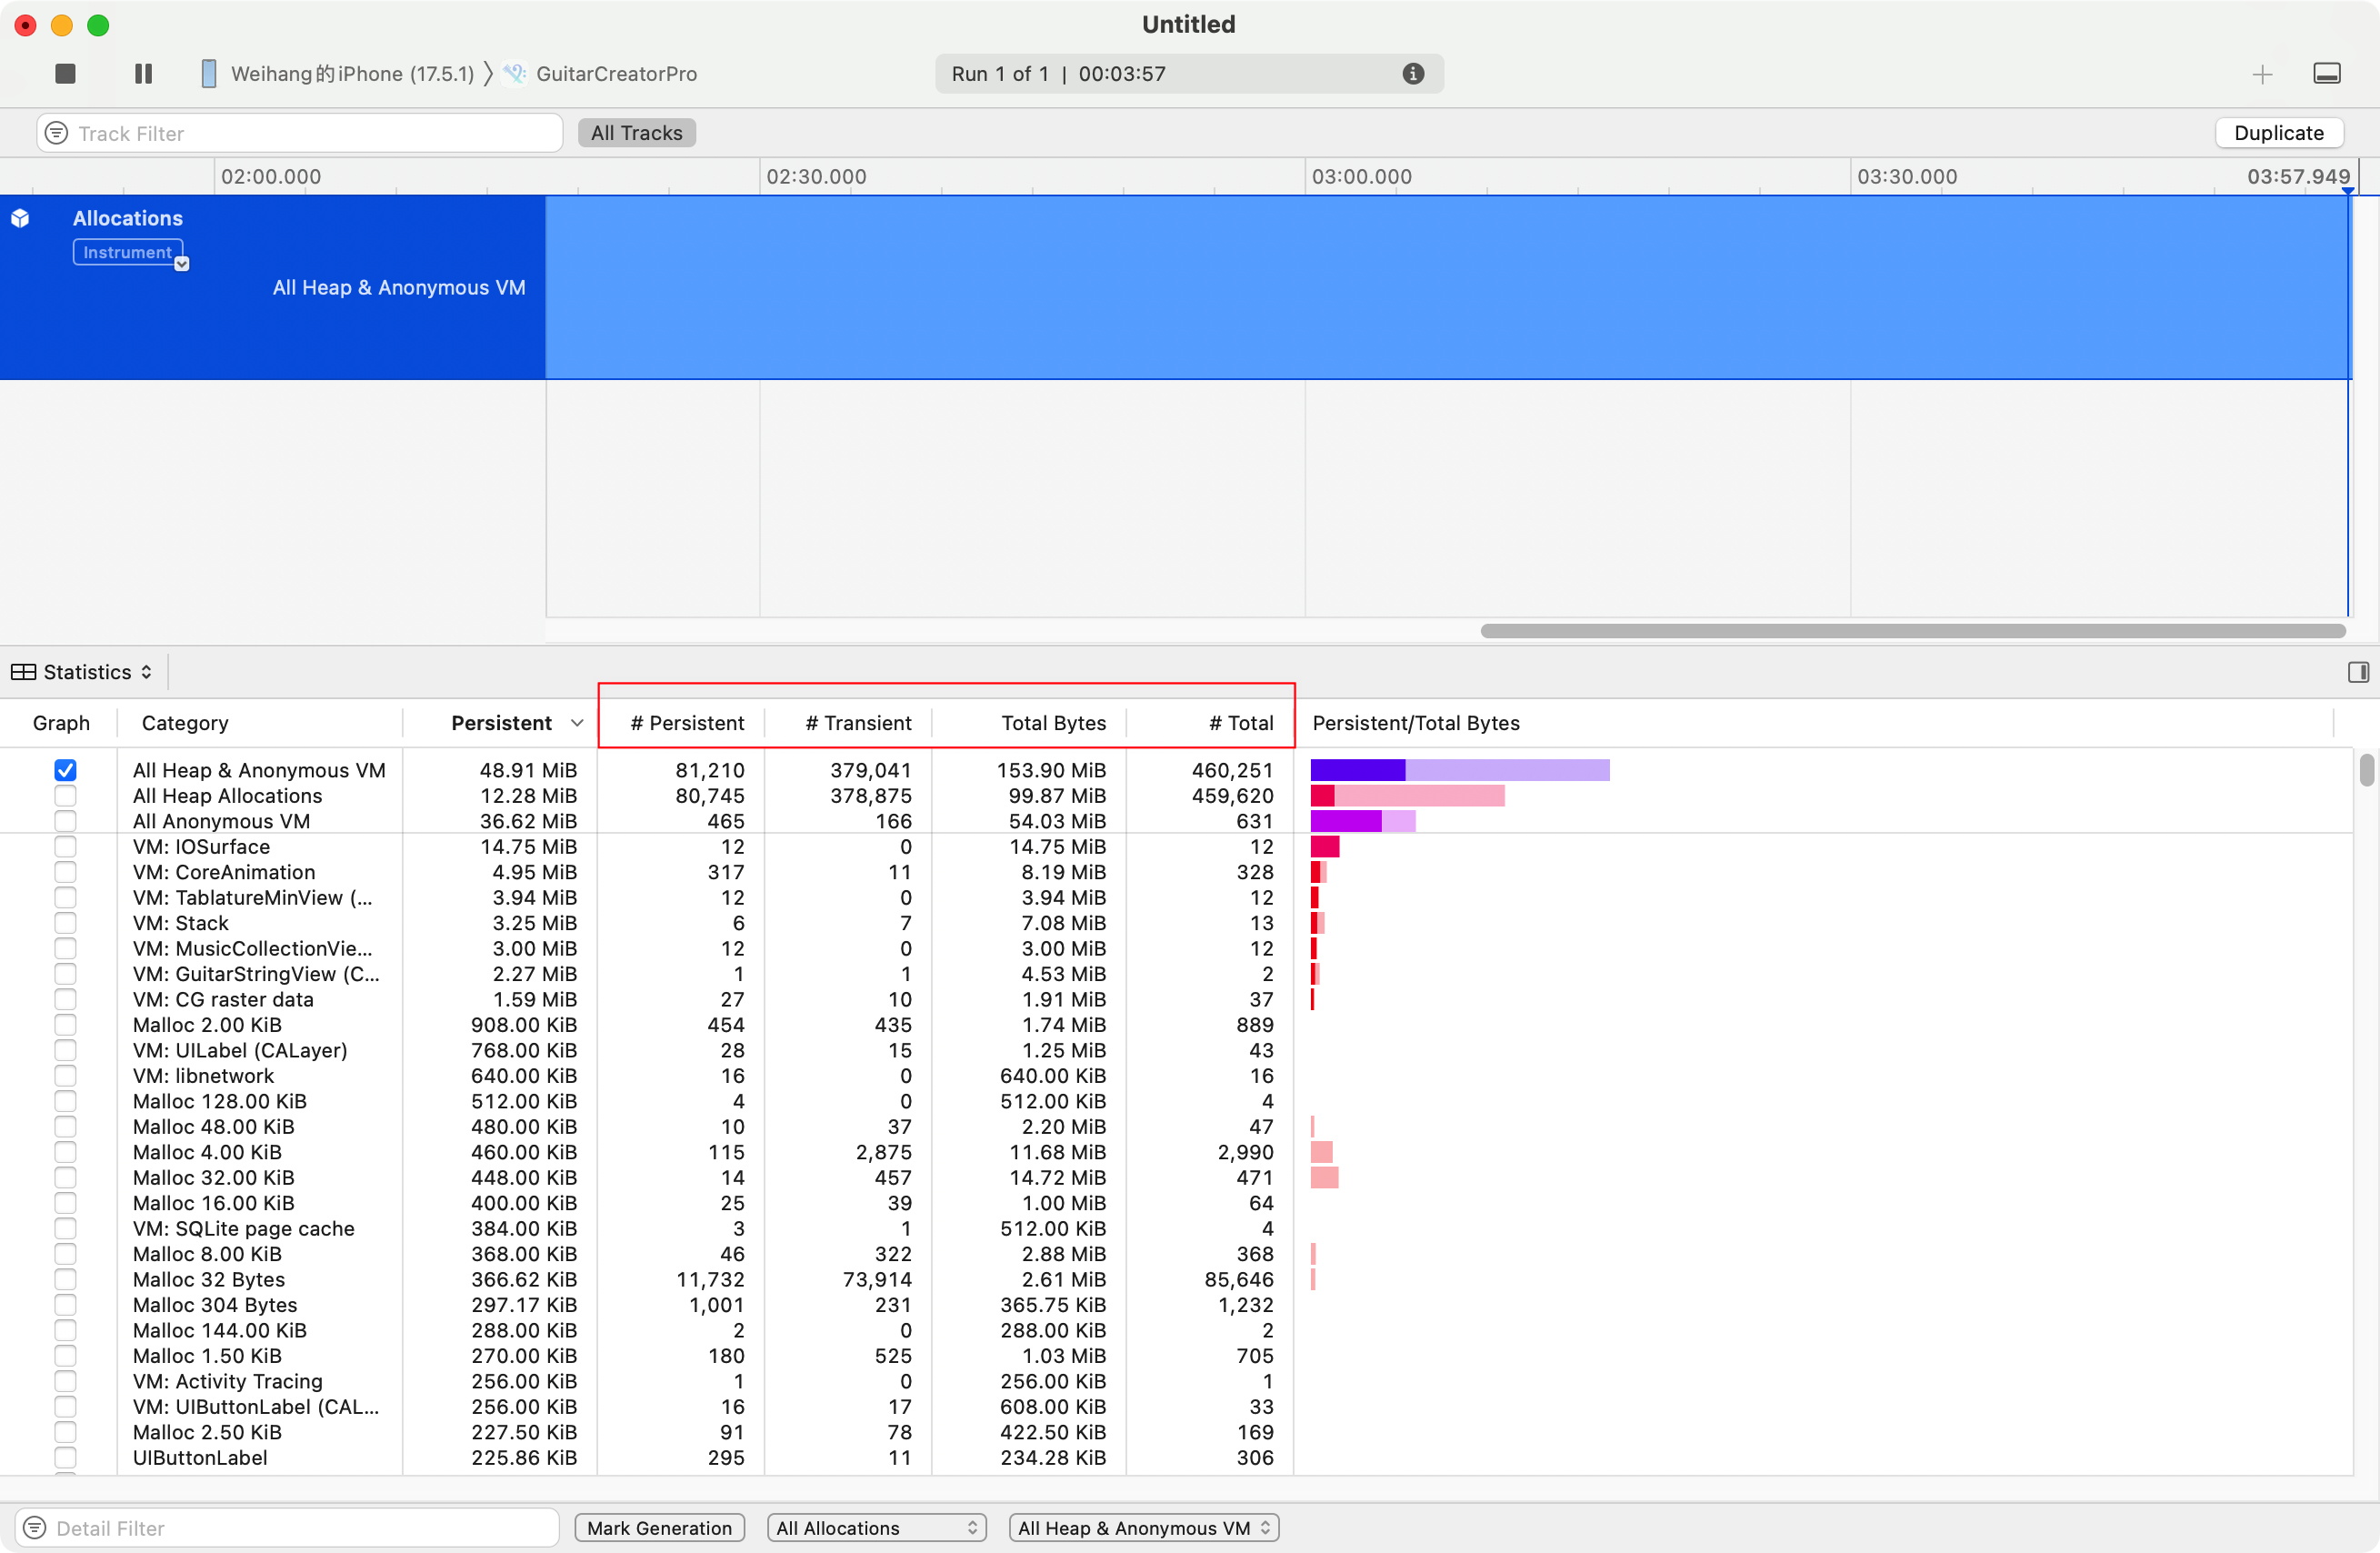
Task: Click the Duplicate button
Action: [x=2278, y=133]
